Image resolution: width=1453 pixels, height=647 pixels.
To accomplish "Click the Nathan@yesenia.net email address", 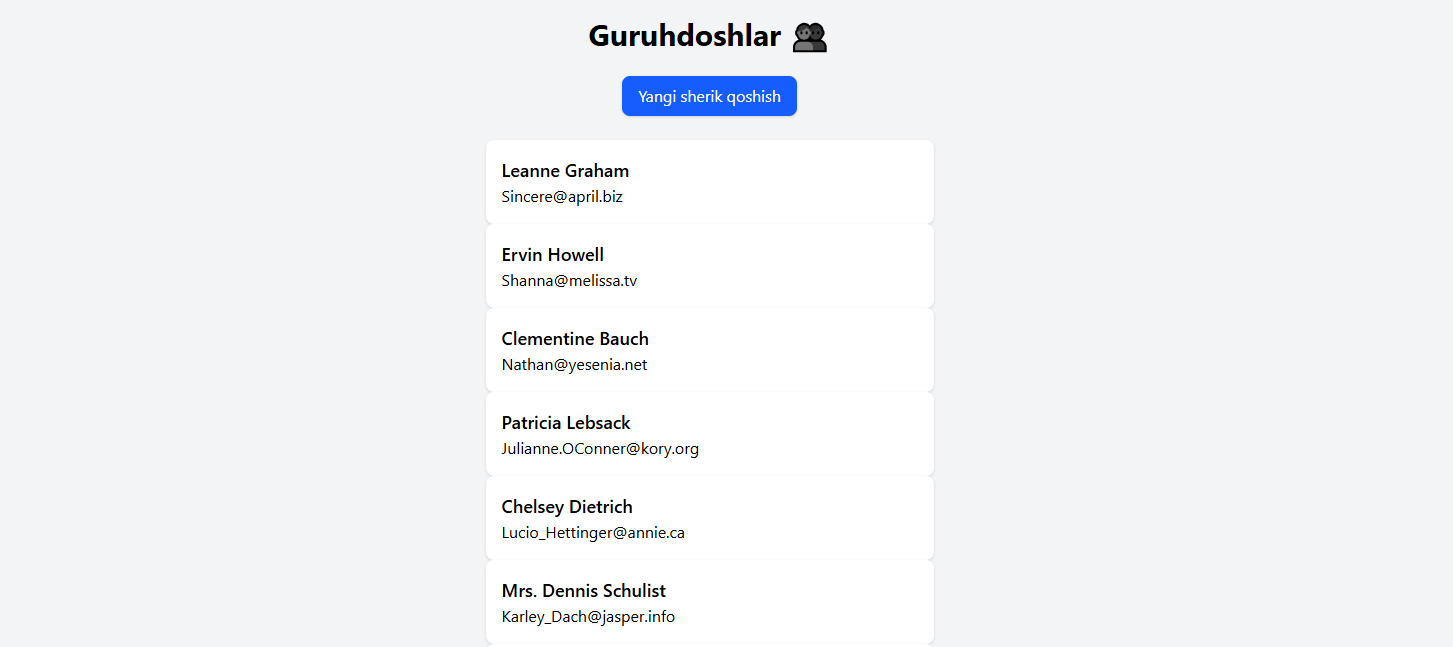I will tap(574, 365).
